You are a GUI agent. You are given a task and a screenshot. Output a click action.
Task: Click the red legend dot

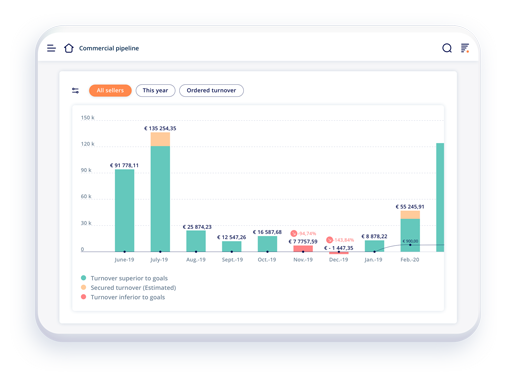(x=83, y=297)
